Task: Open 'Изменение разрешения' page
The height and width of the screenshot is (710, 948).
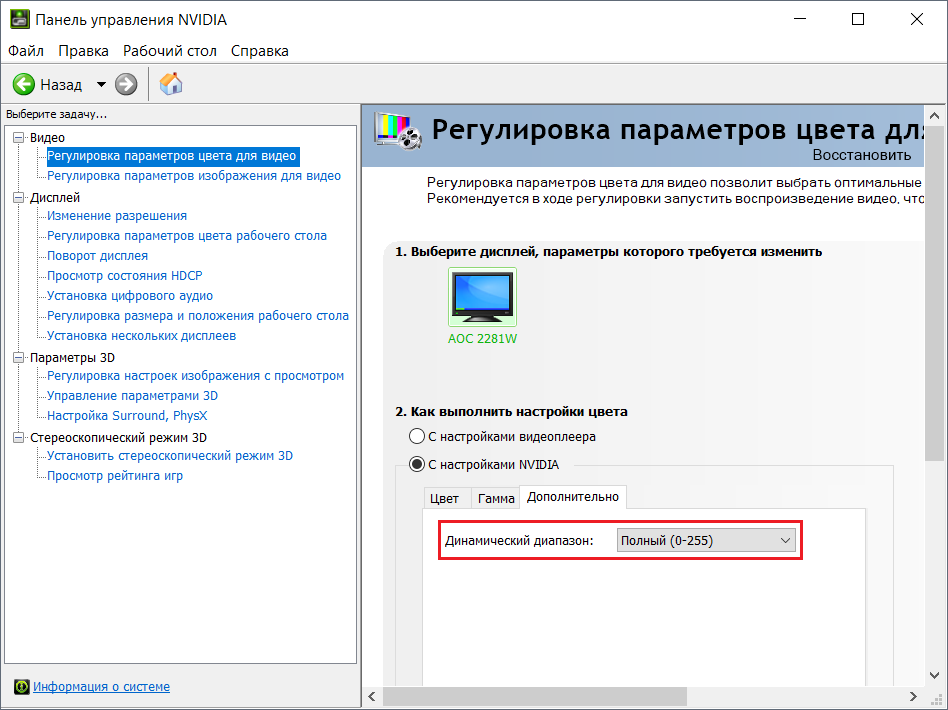Action: coord(117,215)
